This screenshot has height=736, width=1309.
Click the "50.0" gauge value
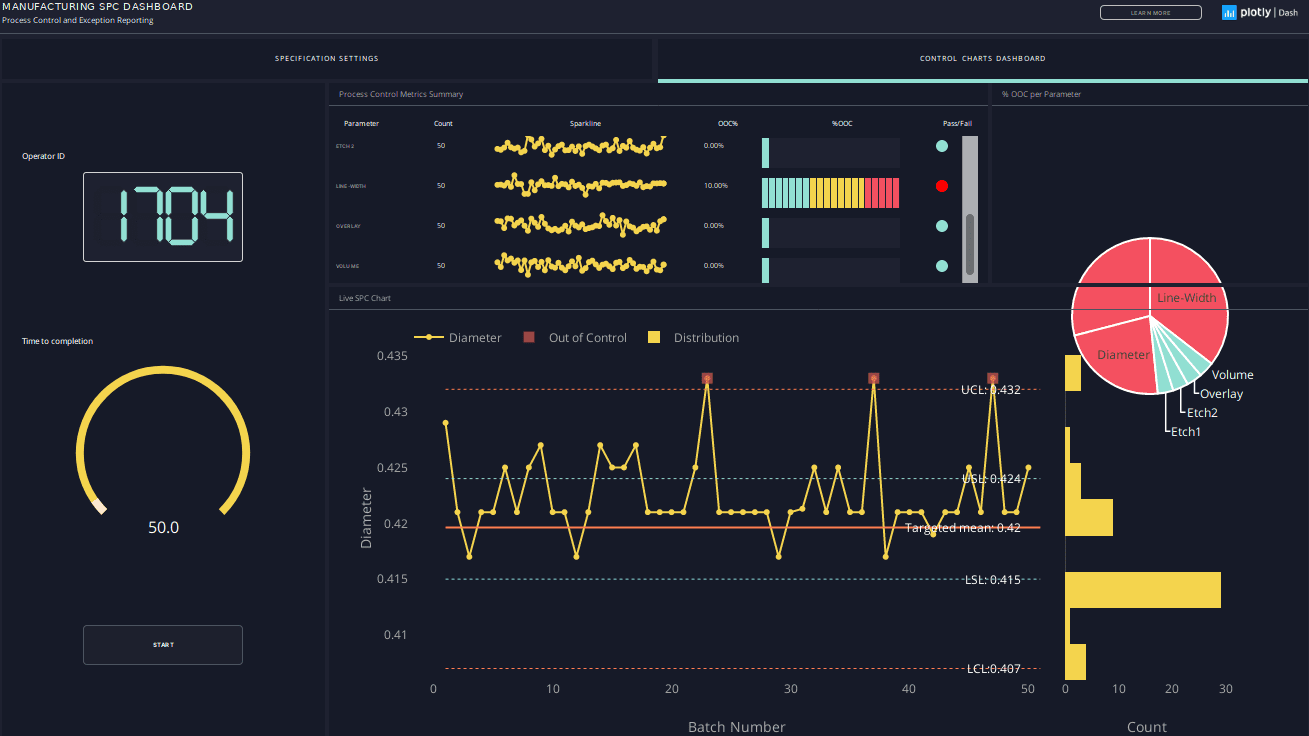pos(163,527)
